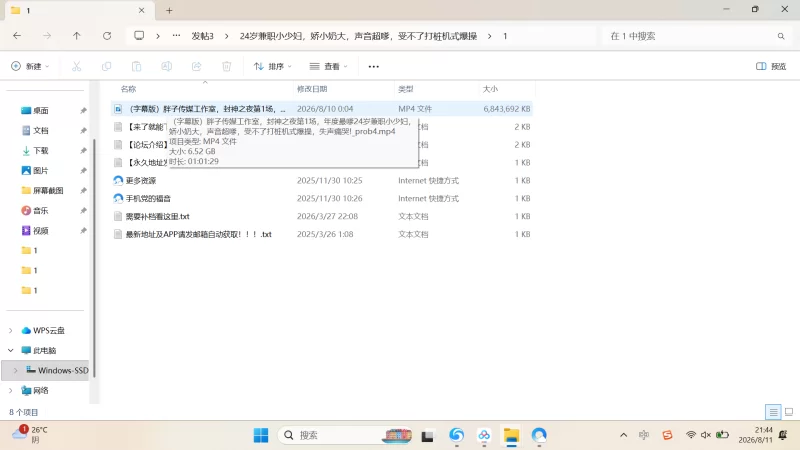Open 图片 in the sidebar
Image resolution: width=800 pixels, height=450 pixels.
(41, 170)
